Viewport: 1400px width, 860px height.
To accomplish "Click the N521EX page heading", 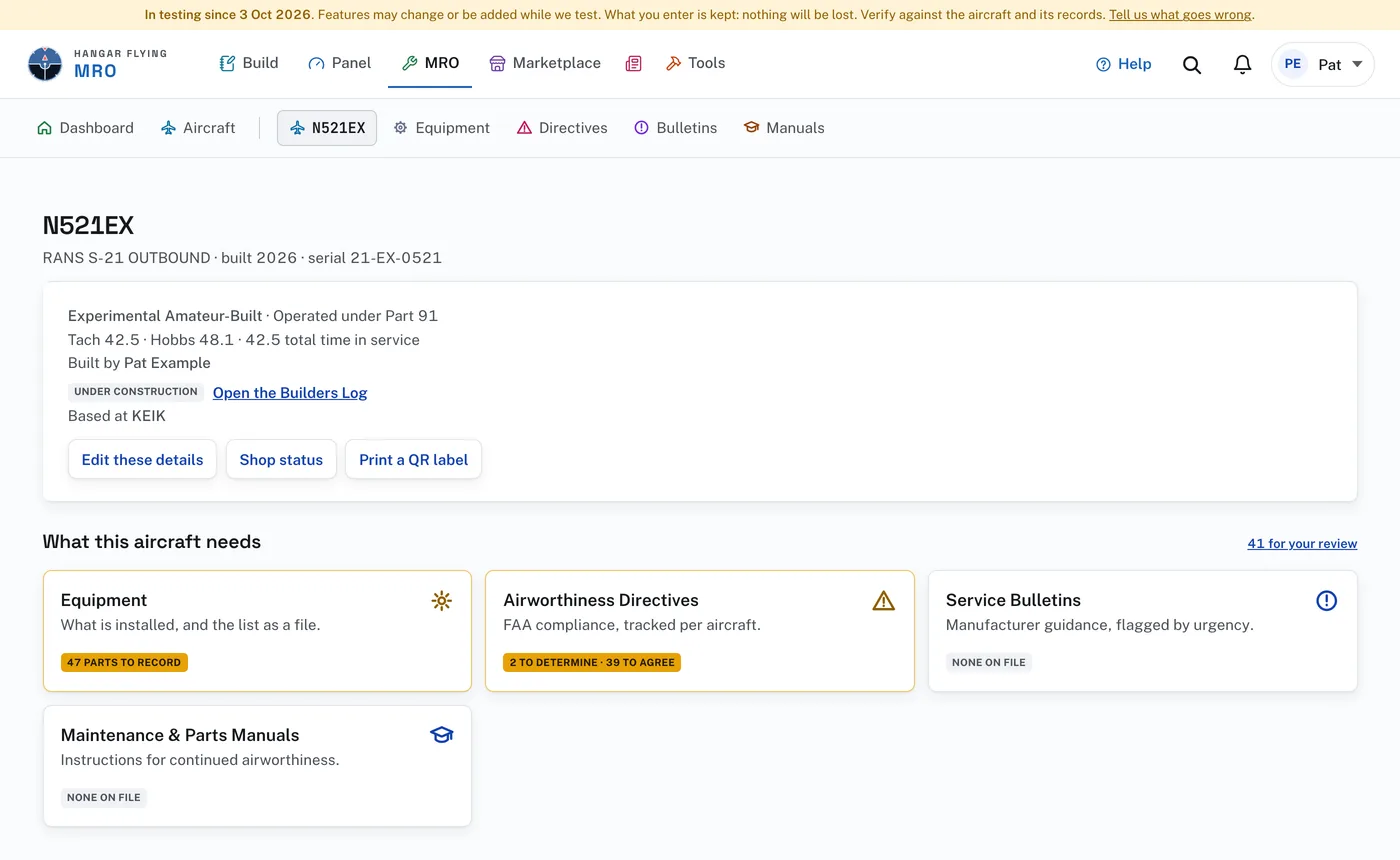I will click(x=88, y=226).
